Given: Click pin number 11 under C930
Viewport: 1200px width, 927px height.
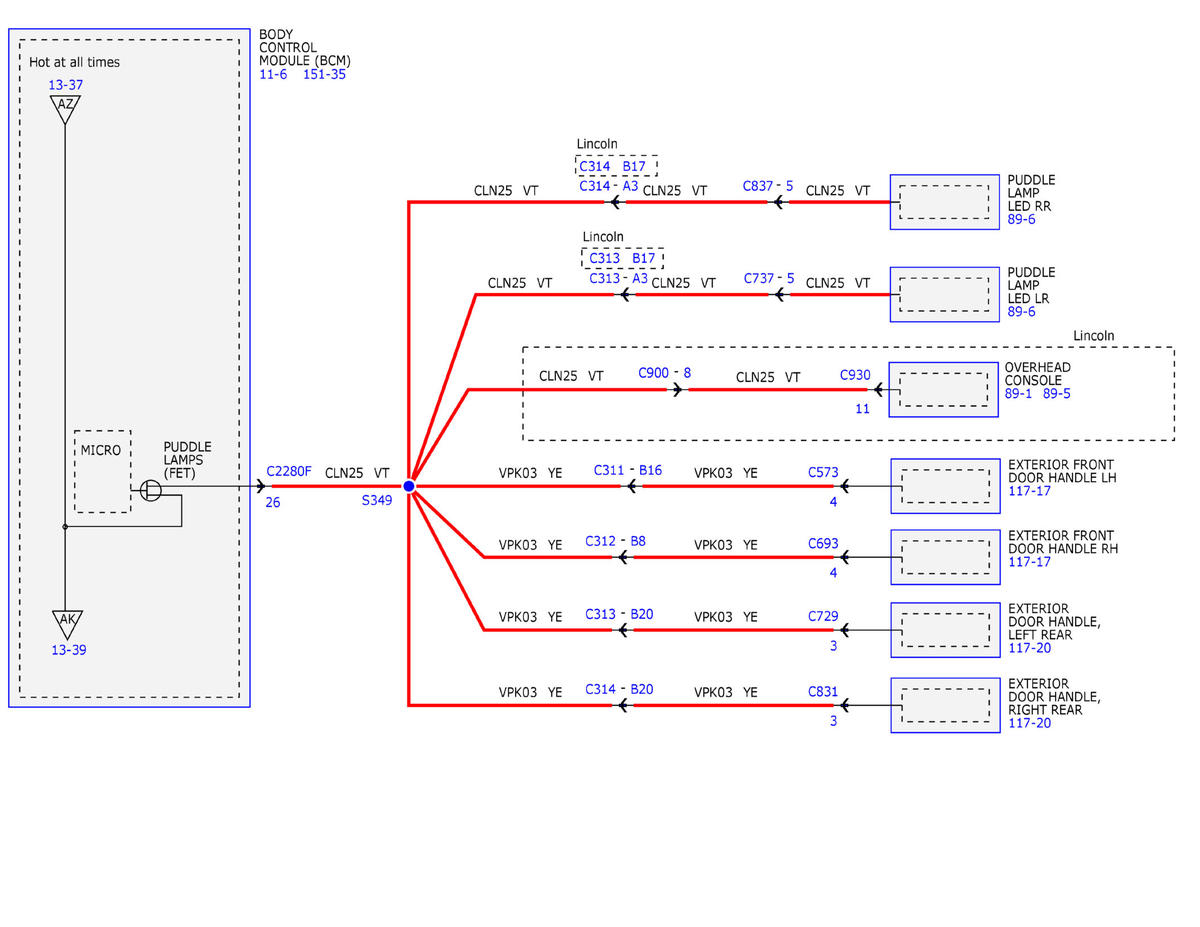Looking at the screenshot, I should point(862,408).
